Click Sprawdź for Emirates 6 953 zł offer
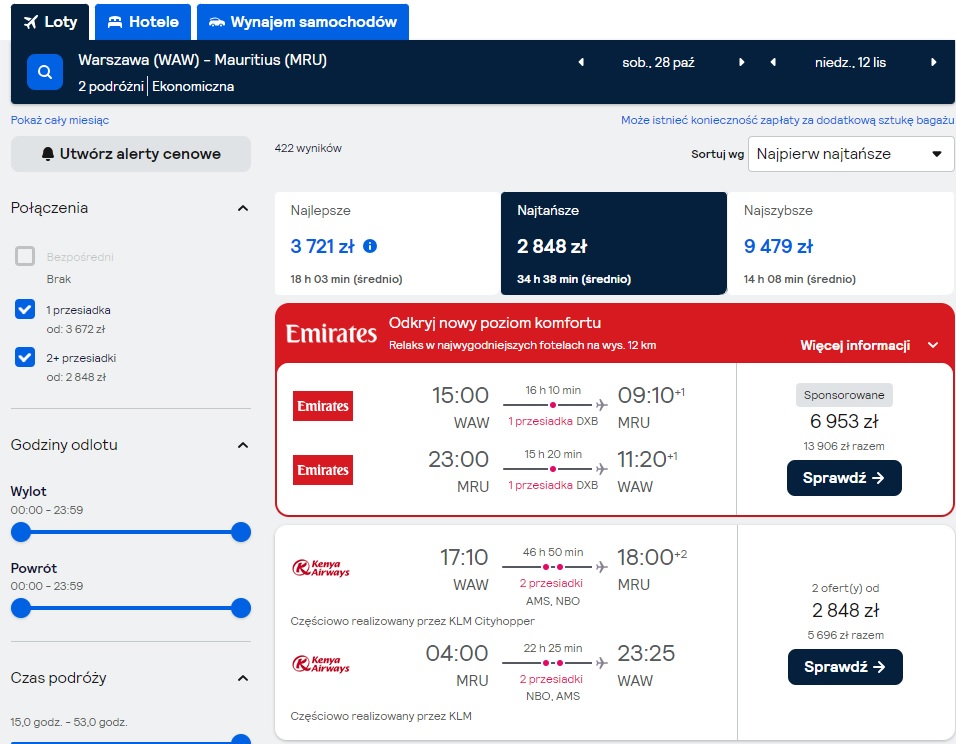956x744 pixels. 844,478
